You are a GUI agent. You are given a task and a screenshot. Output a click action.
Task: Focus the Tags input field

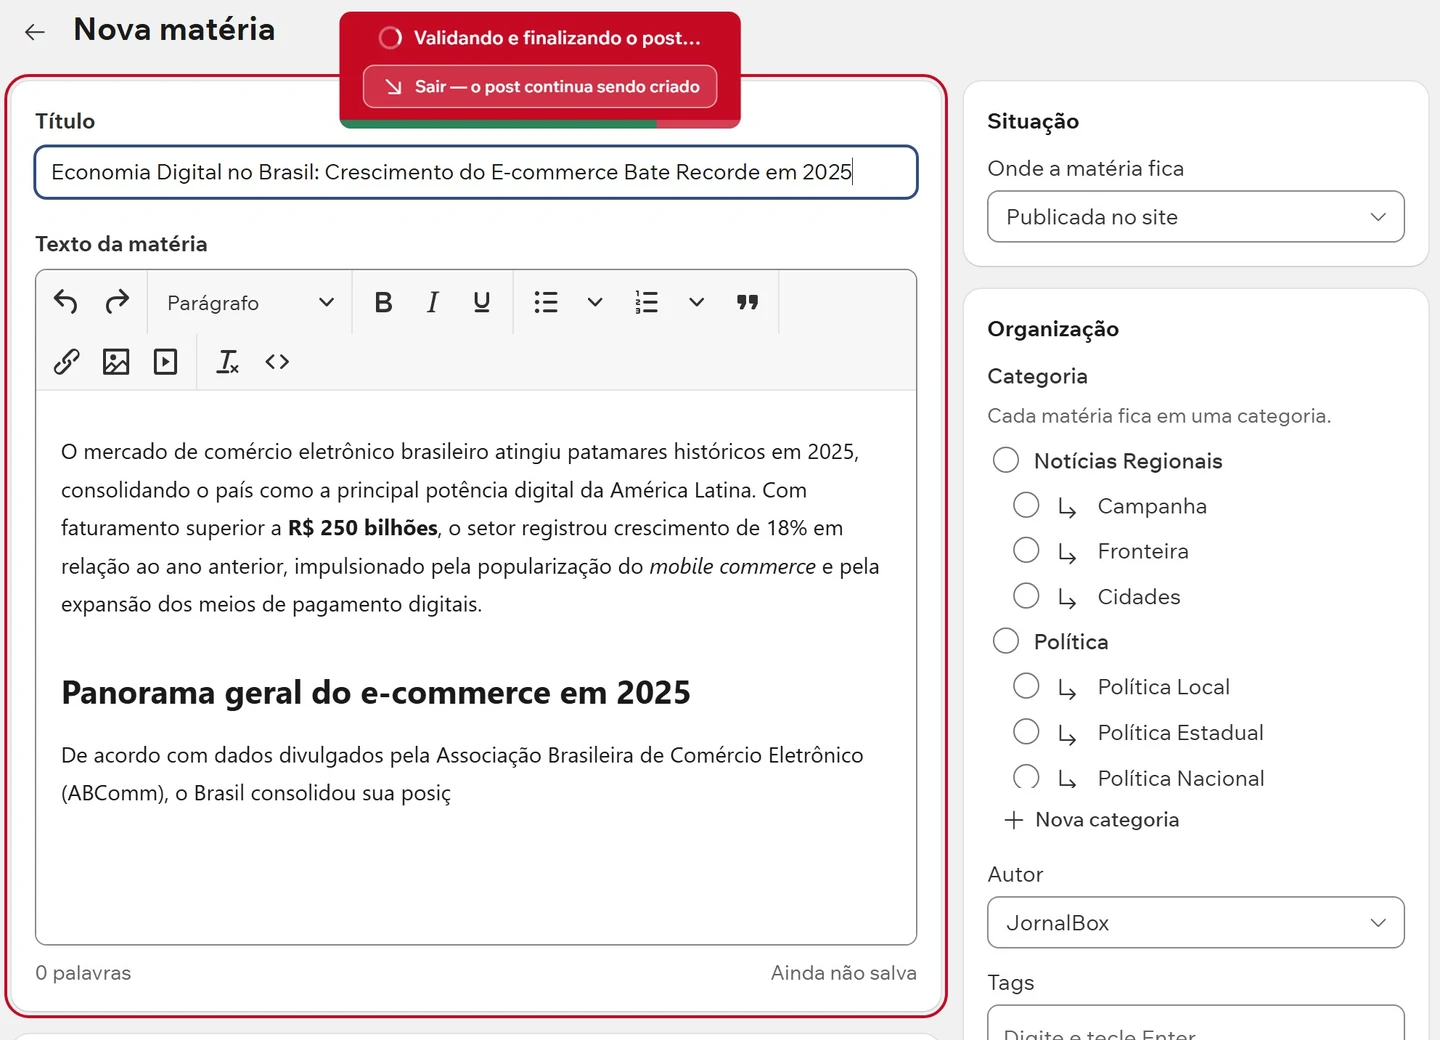(x=1196, y=1024)
